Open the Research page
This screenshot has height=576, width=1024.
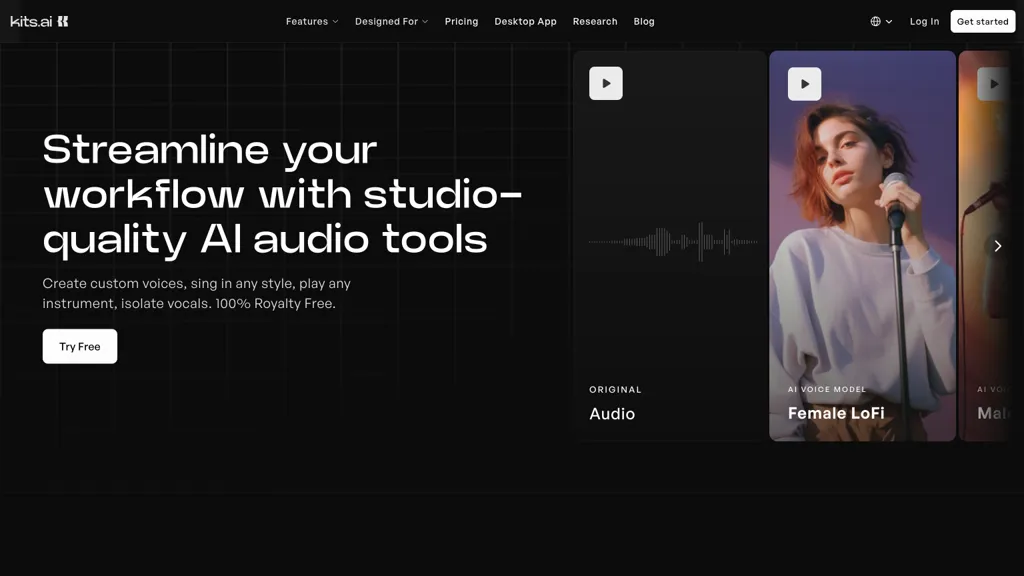coord(595,21)
